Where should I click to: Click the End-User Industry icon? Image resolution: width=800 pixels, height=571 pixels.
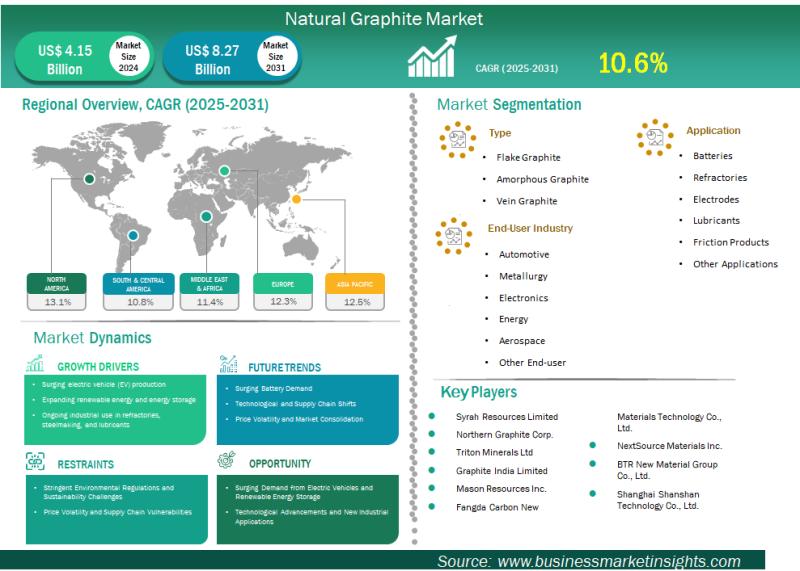click(454, 235)
